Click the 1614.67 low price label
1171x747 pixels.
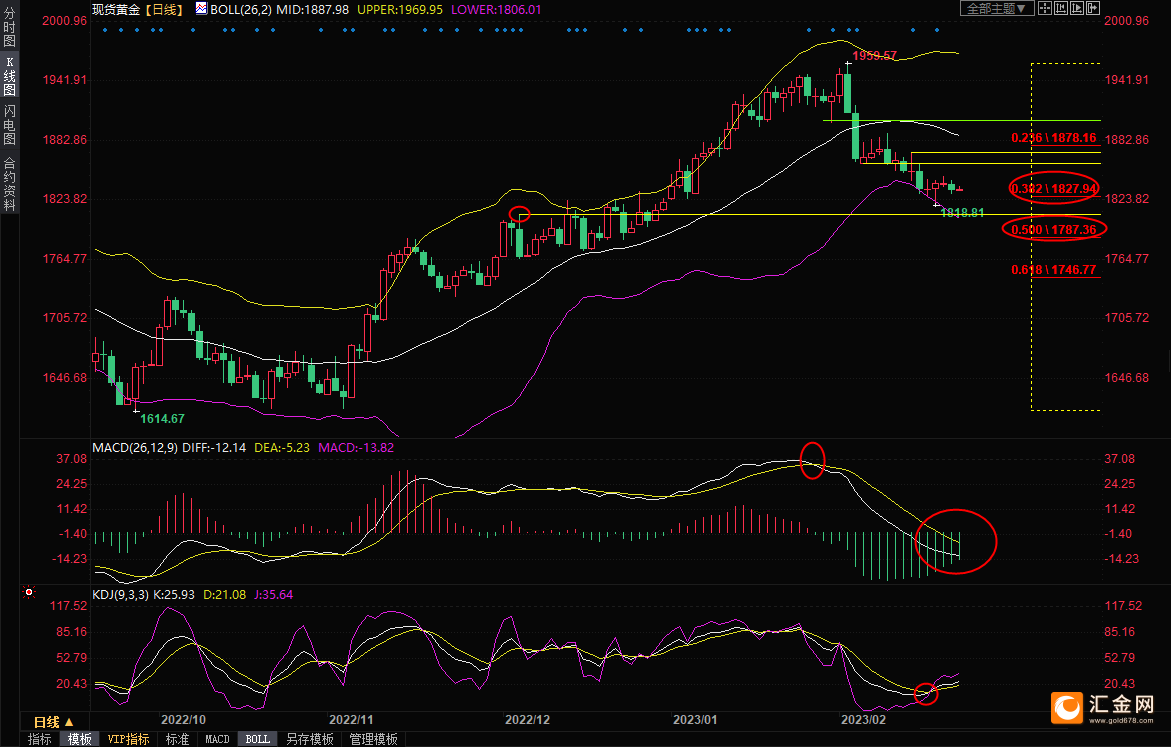coord(162,418)
